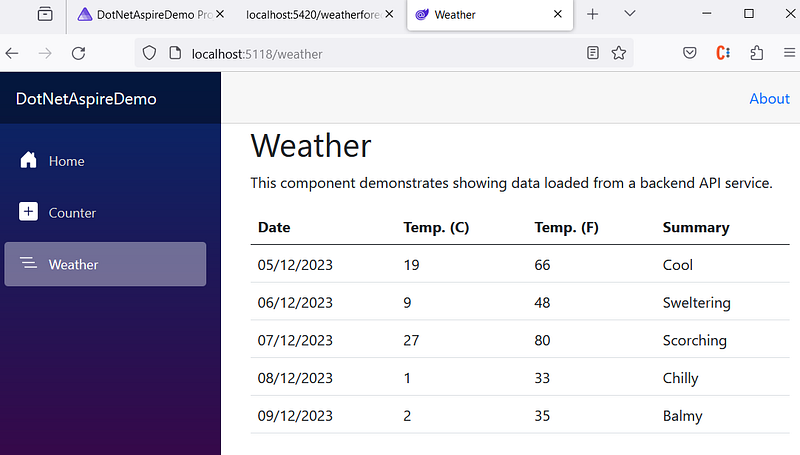Image resolution: width=800 pixels, height=455 pixels.
Task: Open the Firefox hamburger application menu
Action: tap(789, 53)
